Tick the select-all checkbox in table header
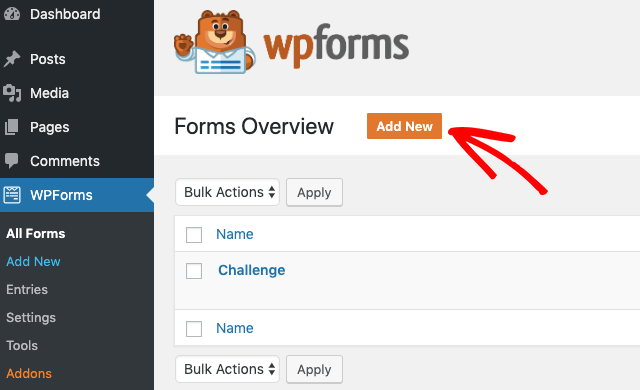 (x=194, y=235)
